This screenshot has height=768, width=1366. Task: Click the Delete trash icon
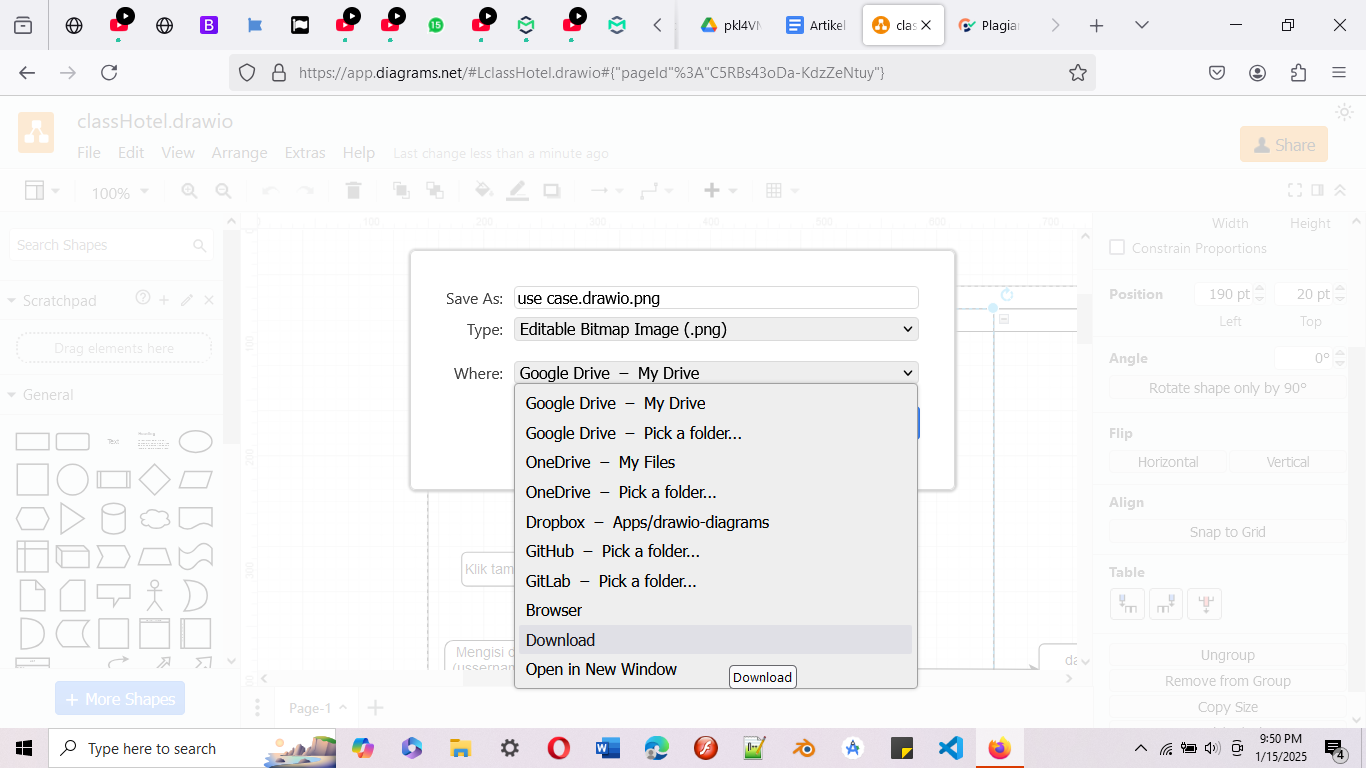coord(353,190)
